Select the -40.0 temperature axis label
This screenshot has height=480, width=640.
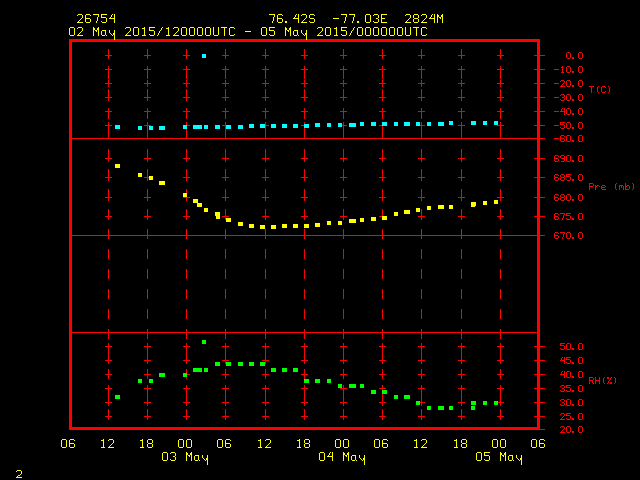(568, 111)
